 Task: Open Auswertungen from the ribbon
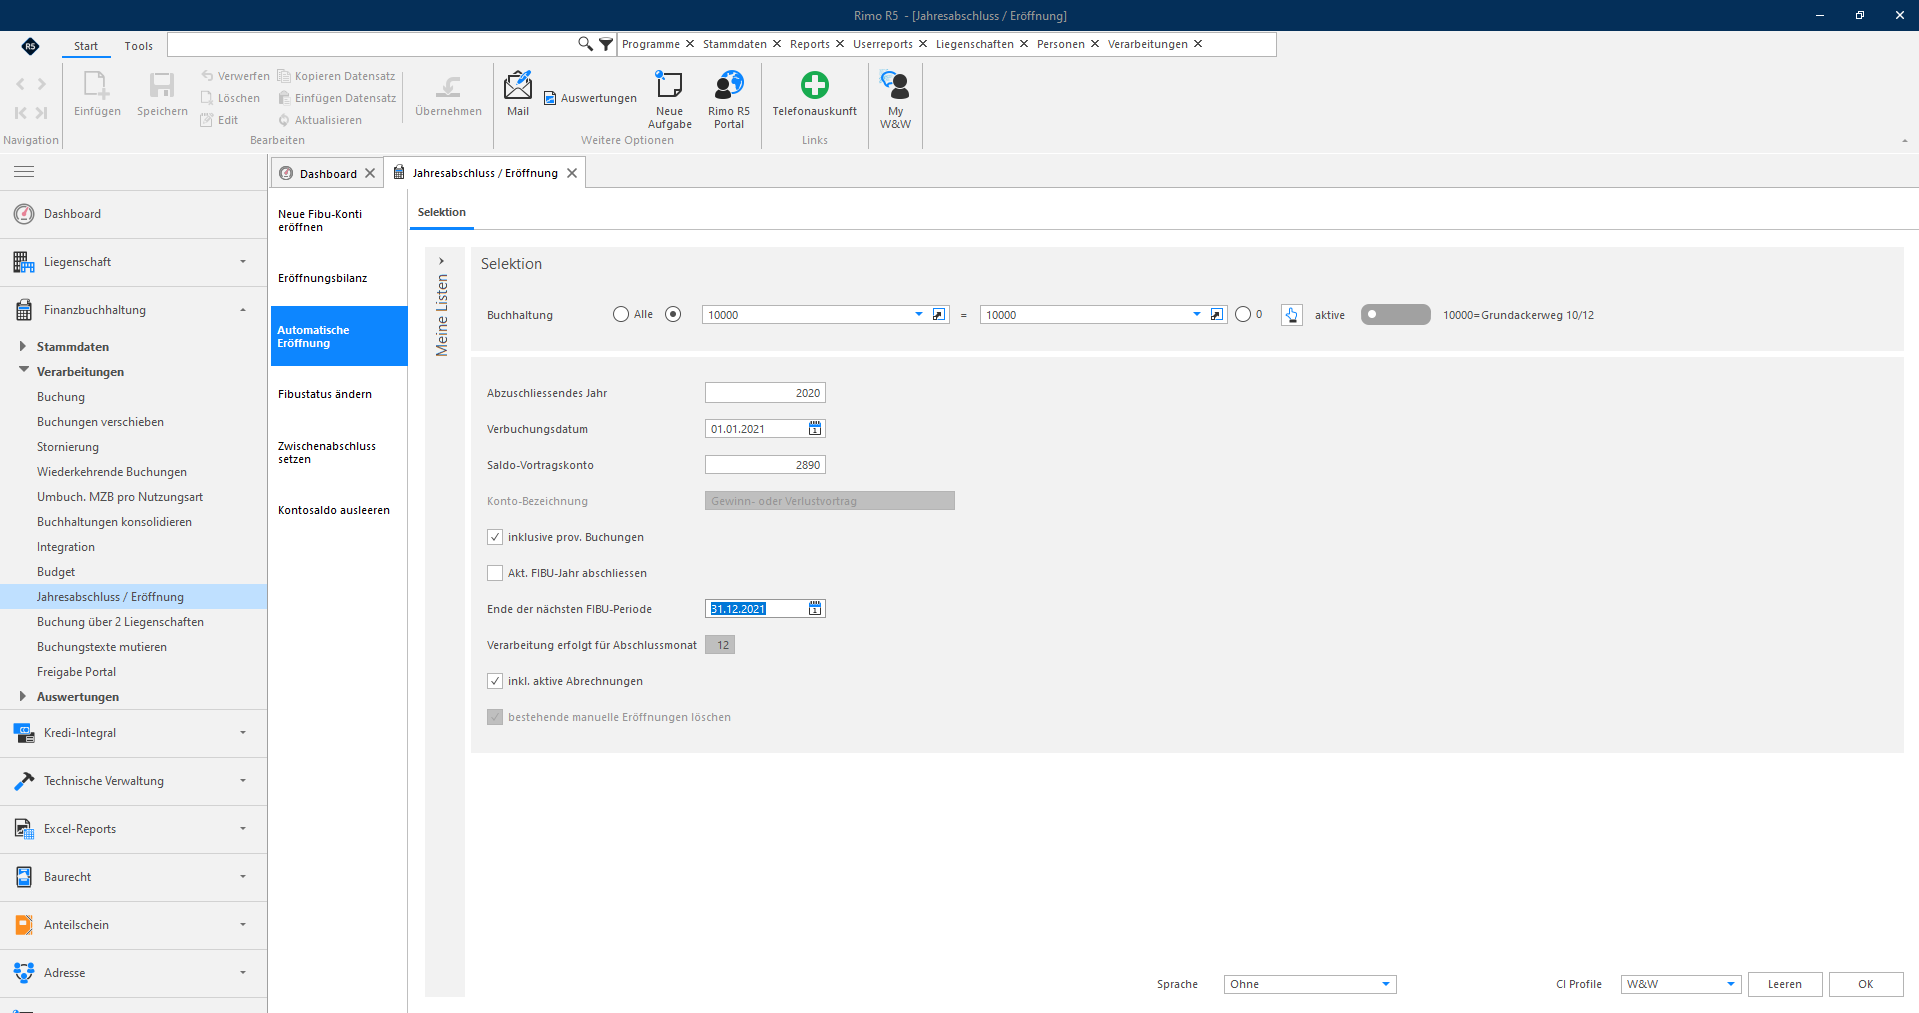(590, 98)
